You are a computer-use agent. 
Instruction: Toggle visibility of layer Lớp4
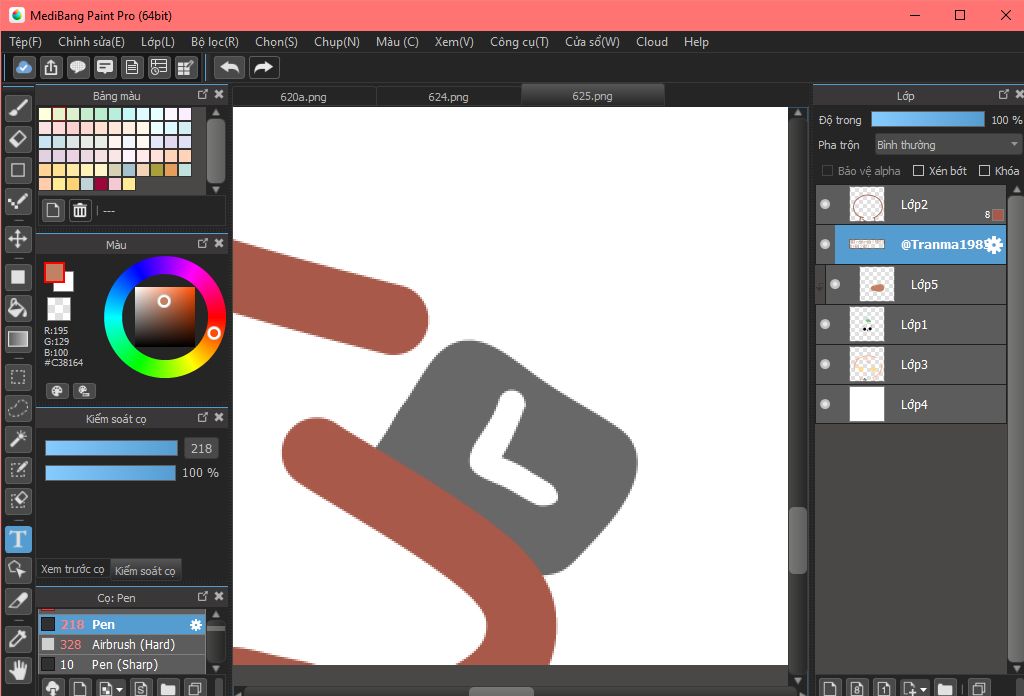[x=825, y=404]
